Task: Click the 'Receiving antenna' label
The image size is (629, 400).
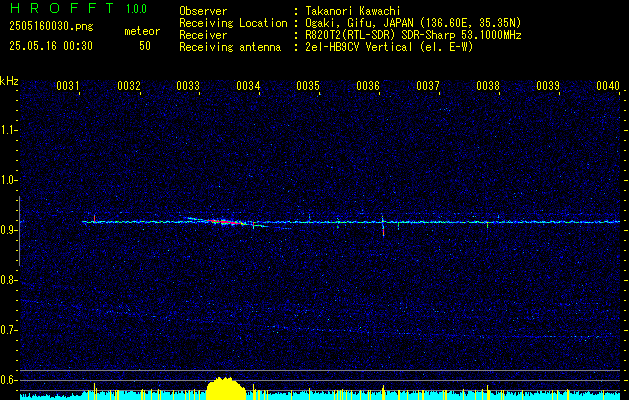Action: click(230, 47)
